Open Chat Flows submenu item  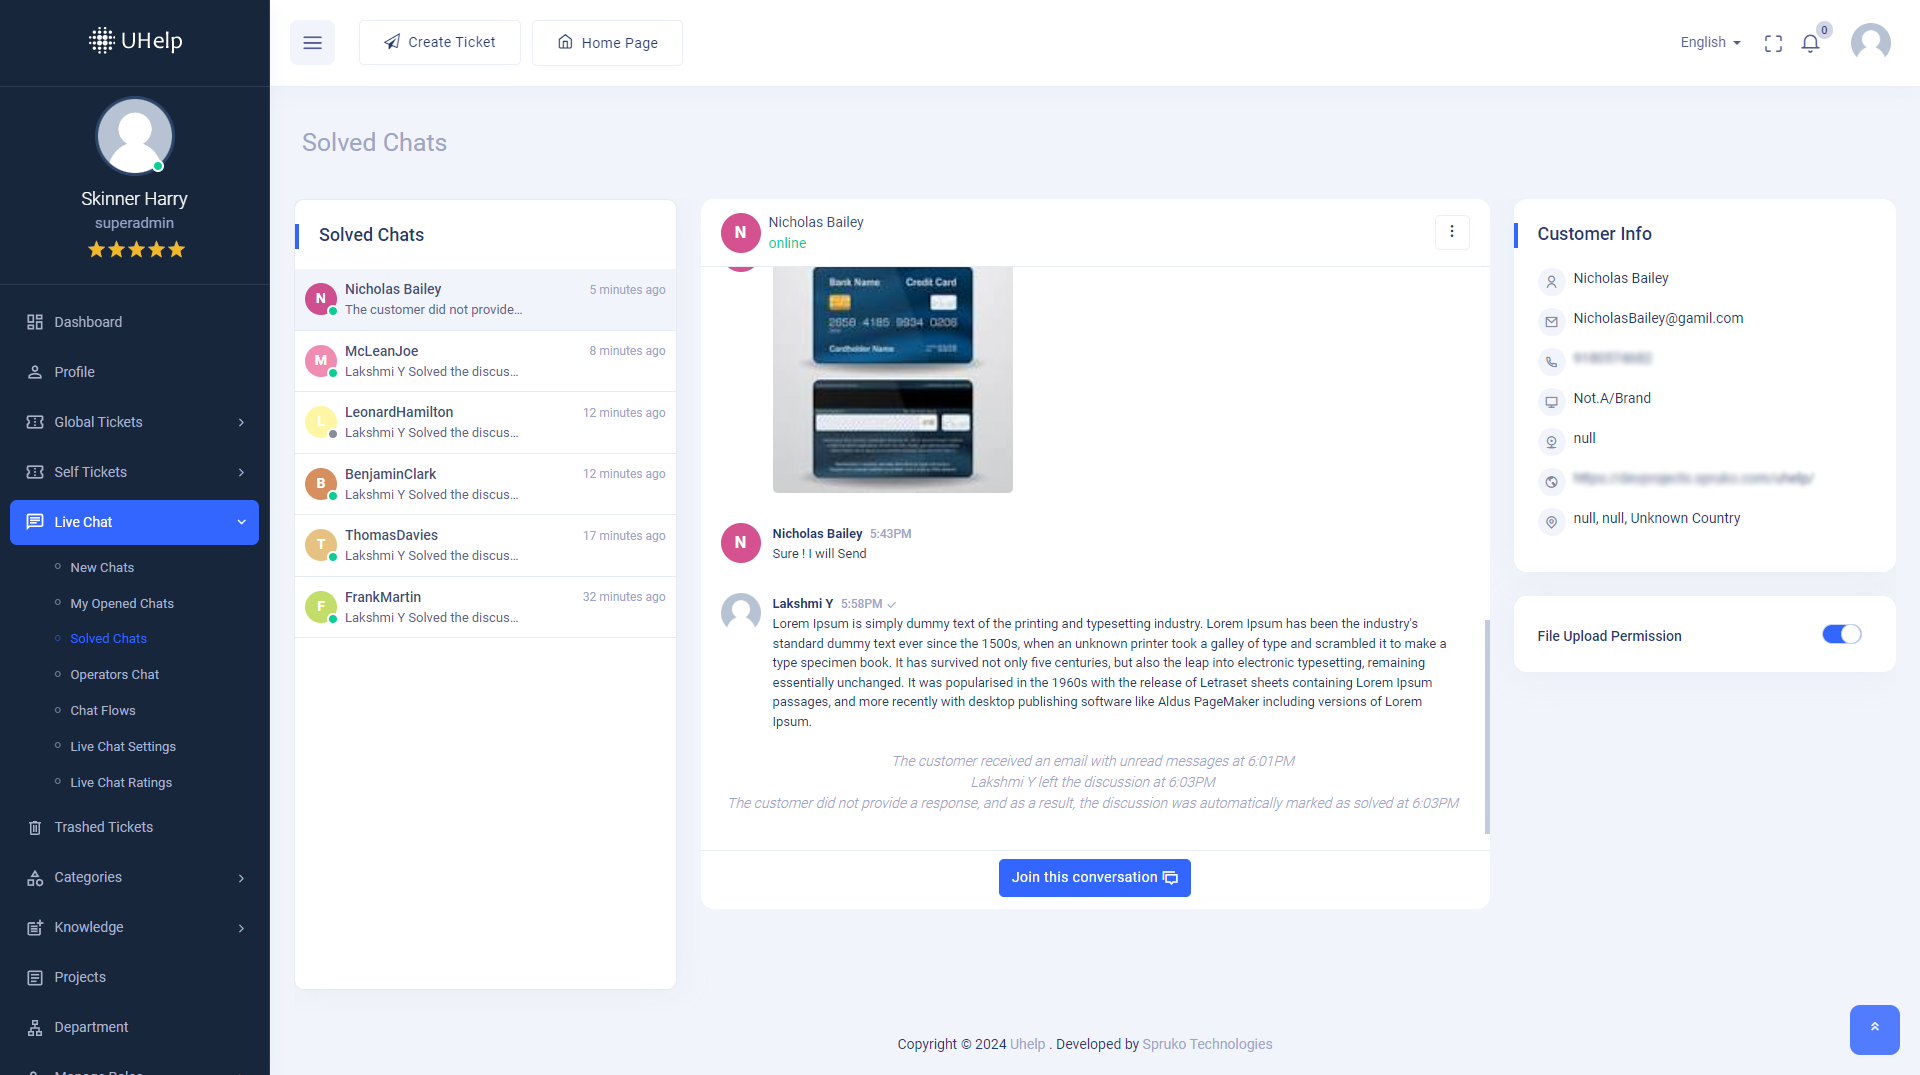click(103, 711)
